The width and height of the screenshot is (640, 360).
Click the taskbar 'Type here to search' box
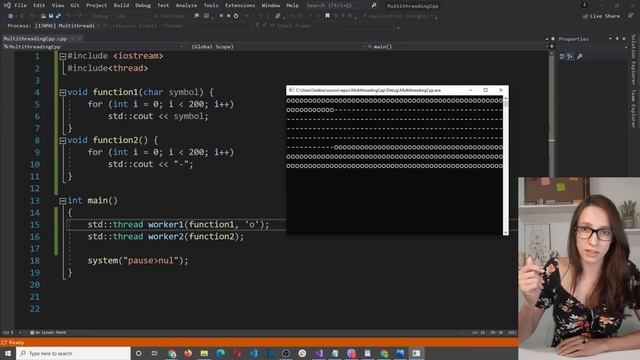coord(73,353)
